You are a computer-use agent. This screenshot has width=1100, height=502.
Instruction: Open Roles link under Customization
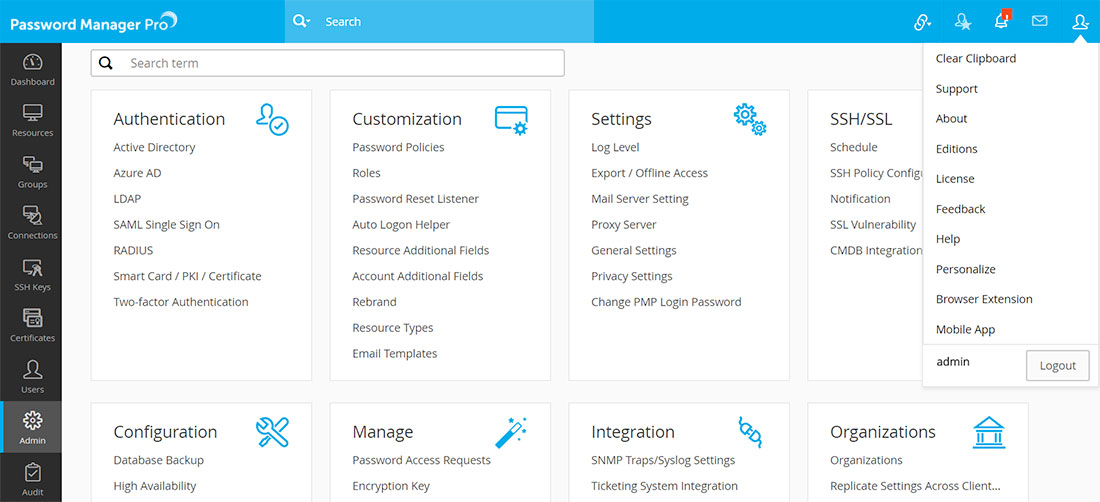coord(366,173)
